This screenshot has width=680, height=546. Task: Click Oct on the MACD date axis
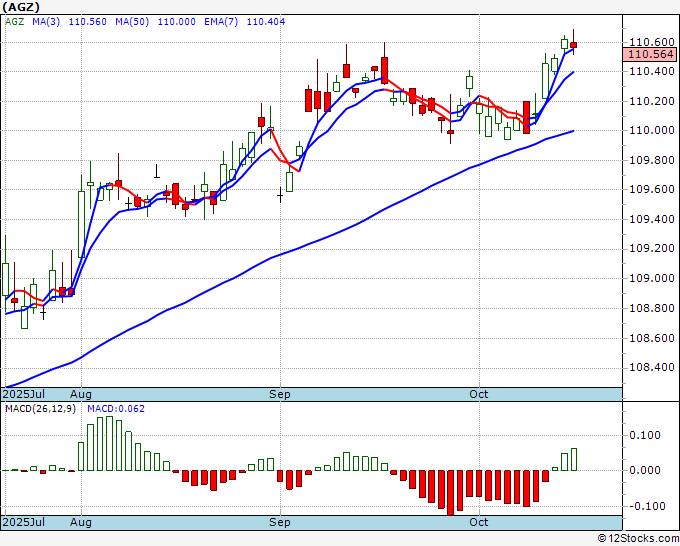[x=479, y=522]
